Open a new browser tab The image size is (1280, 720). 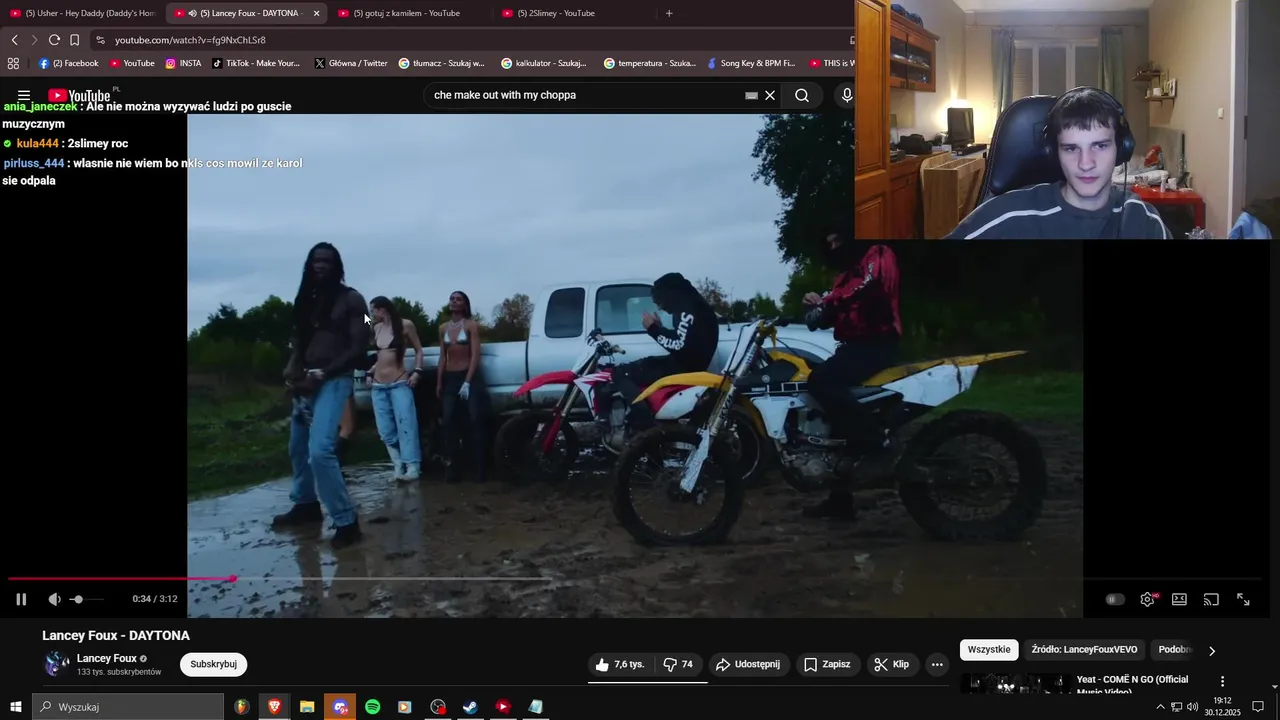669,13
